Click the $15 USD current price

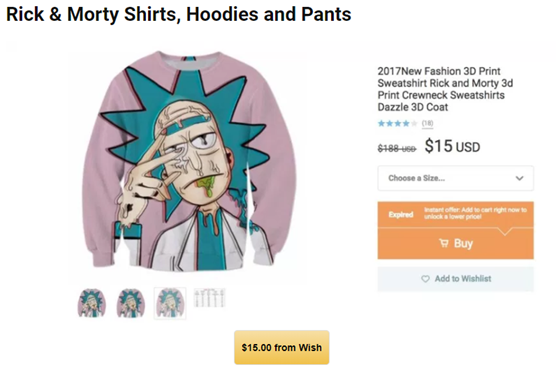click(x=452, y=146)
